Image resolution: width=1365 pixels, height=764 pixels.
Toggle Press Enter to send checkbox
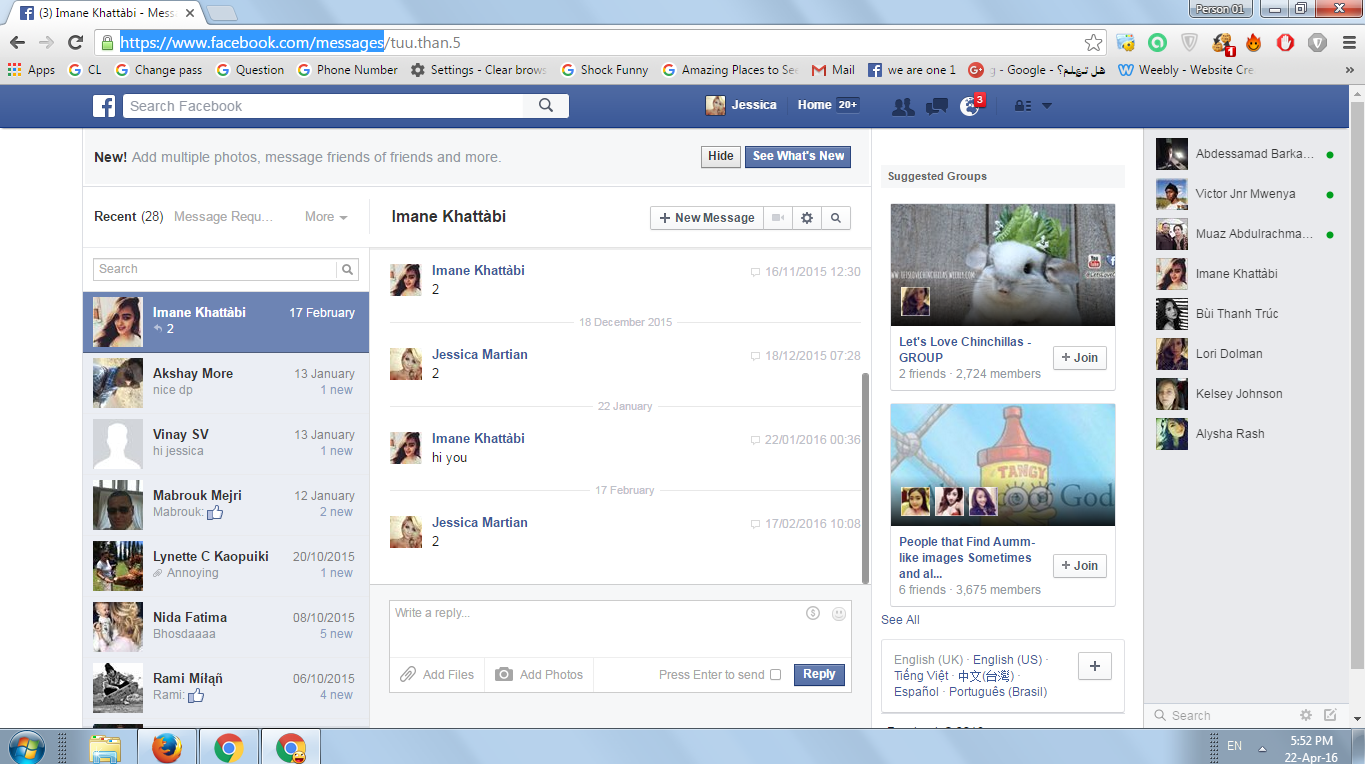click(x=775, y=675)
